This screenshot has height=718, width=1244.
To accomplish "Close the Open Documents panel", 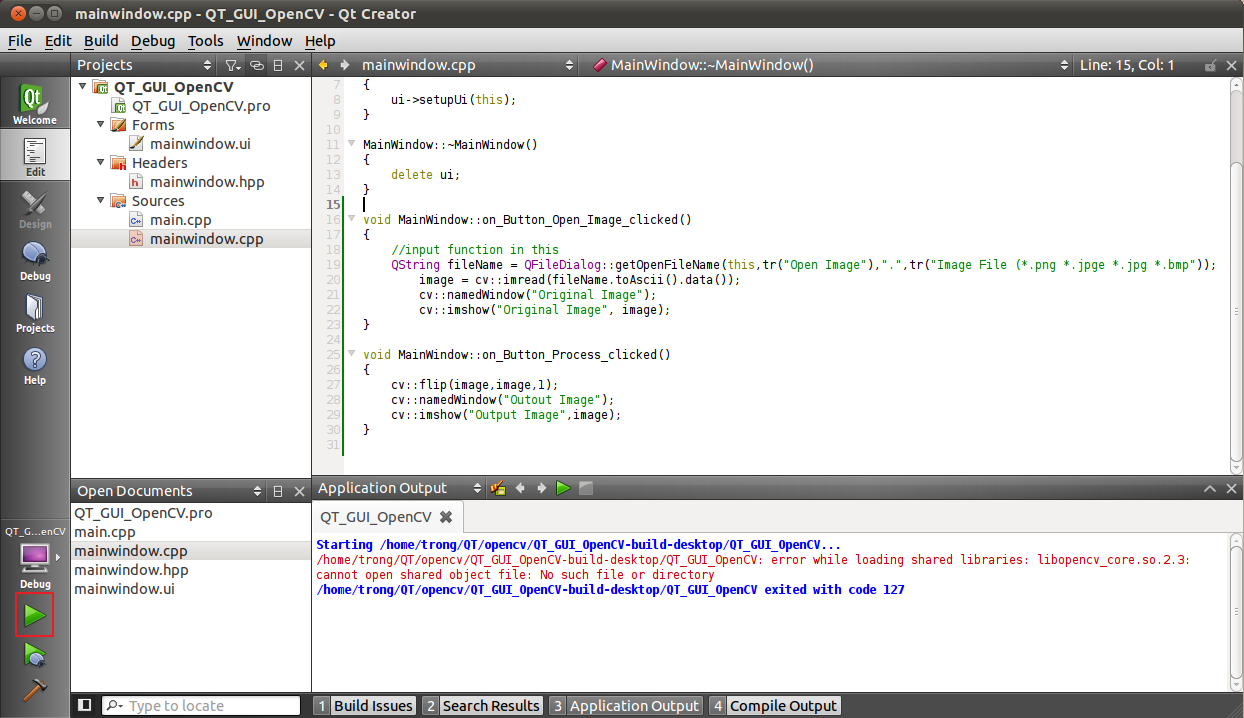I will click(299, 491).
